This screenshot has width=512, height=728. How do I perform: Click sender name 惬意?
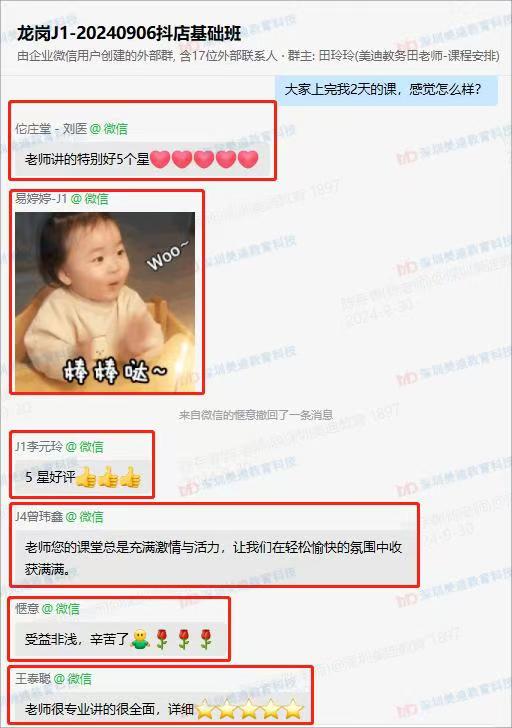[x=27, y=609]
